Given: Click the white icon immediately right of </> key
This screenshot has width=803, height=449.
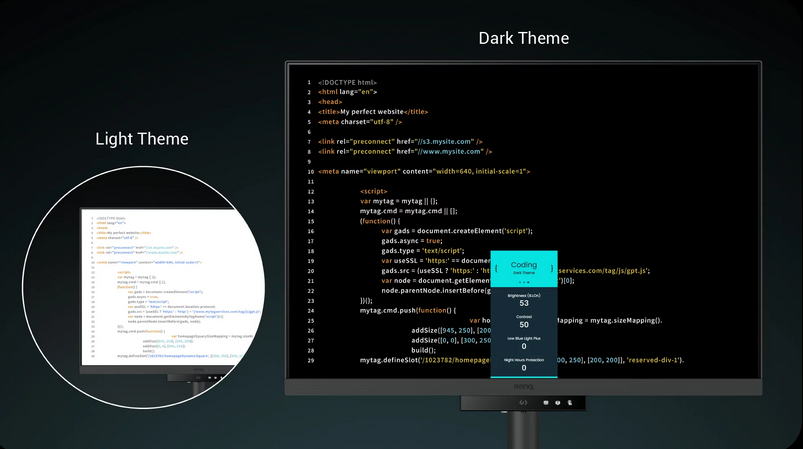Looking at the screenshot, I should tap(545, 402).
